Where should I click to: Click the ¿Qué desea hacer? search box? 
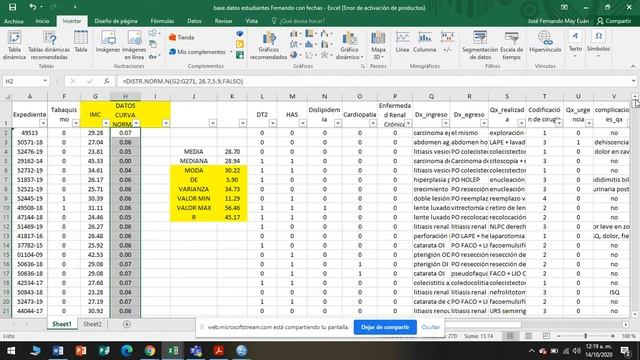click(302, 21)
